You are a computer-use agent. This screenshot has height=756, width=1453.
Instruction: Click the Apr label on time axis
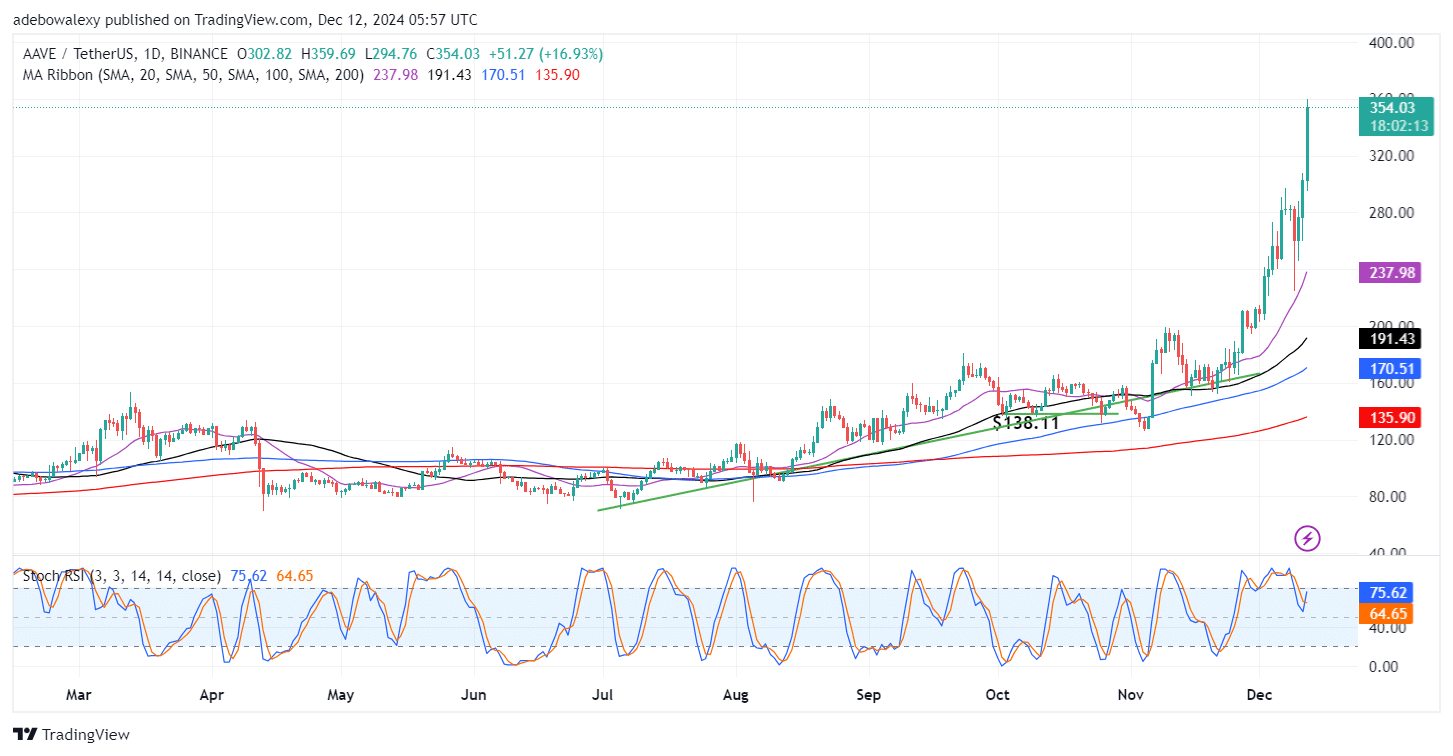click(x=211, y=695)
